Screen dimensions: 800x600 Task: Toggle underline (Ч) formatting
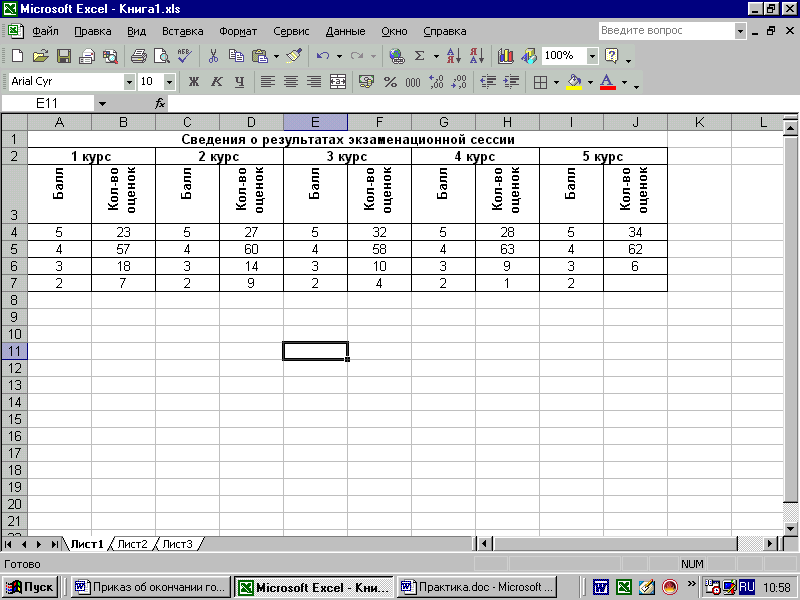239,82
